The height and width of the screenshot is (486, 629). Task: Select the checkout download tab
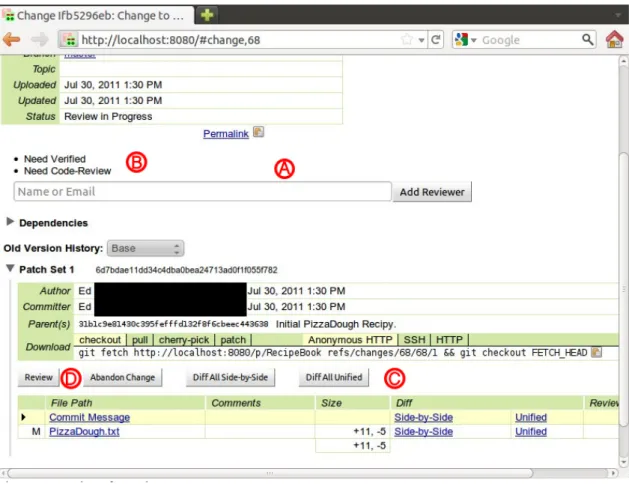coord(100,340)
